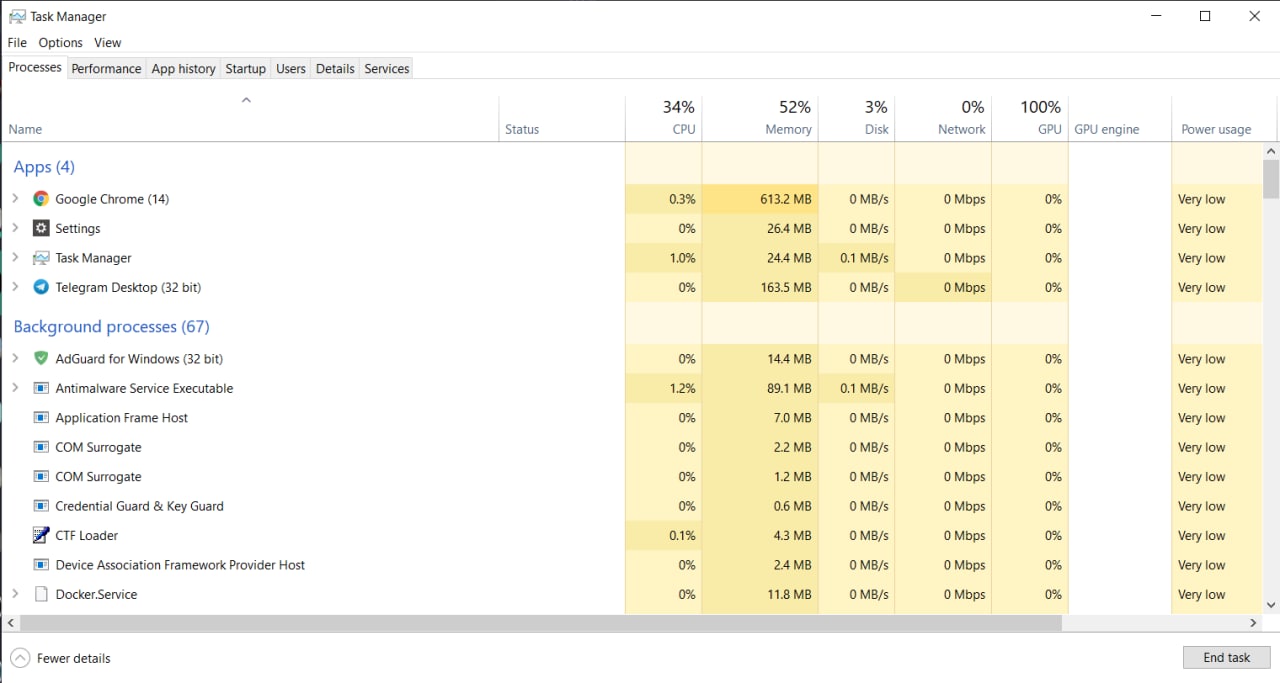
Task: Click the 26.4 MB memory cell
Action: pos(760,228)
